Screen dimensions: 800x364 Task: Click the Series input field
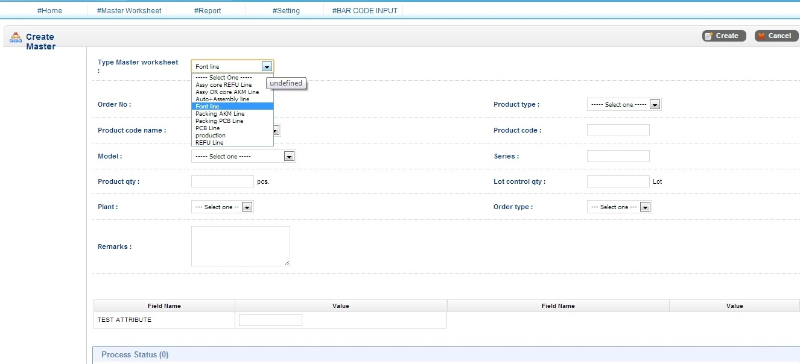(x=618, y=156)
